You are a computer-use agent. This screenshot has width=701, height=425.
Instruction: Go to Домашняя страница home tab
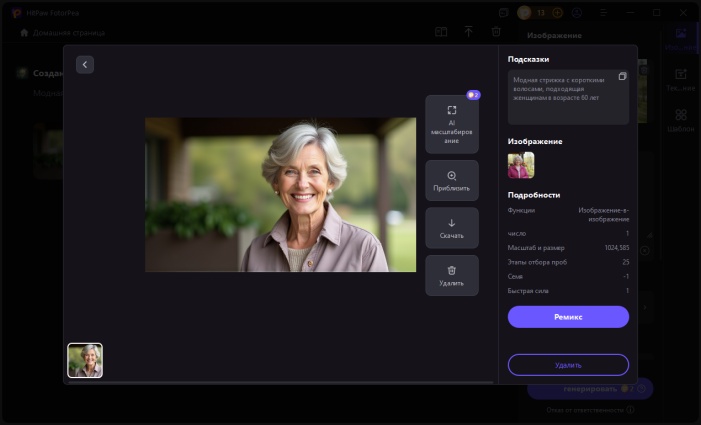[x=62, y=33]
